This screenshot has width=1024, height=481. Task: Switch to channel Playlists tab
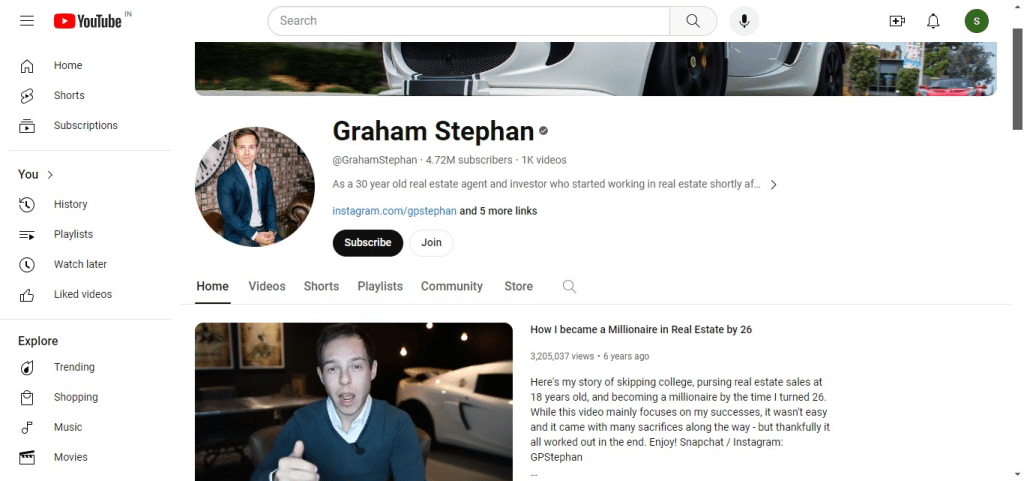380,287
